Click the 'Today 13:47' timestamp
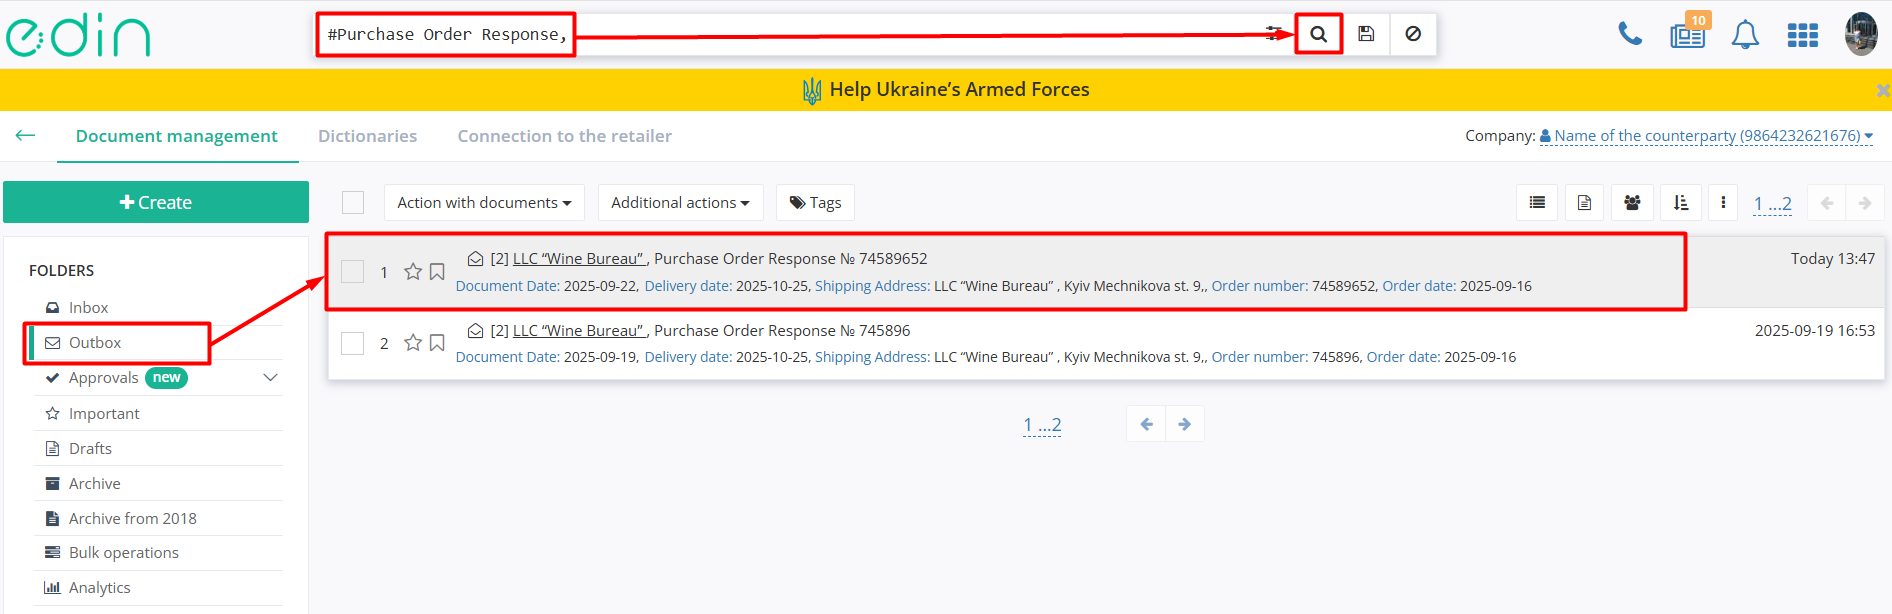This screenshot has height=614, width=1892. [1832, 258]
